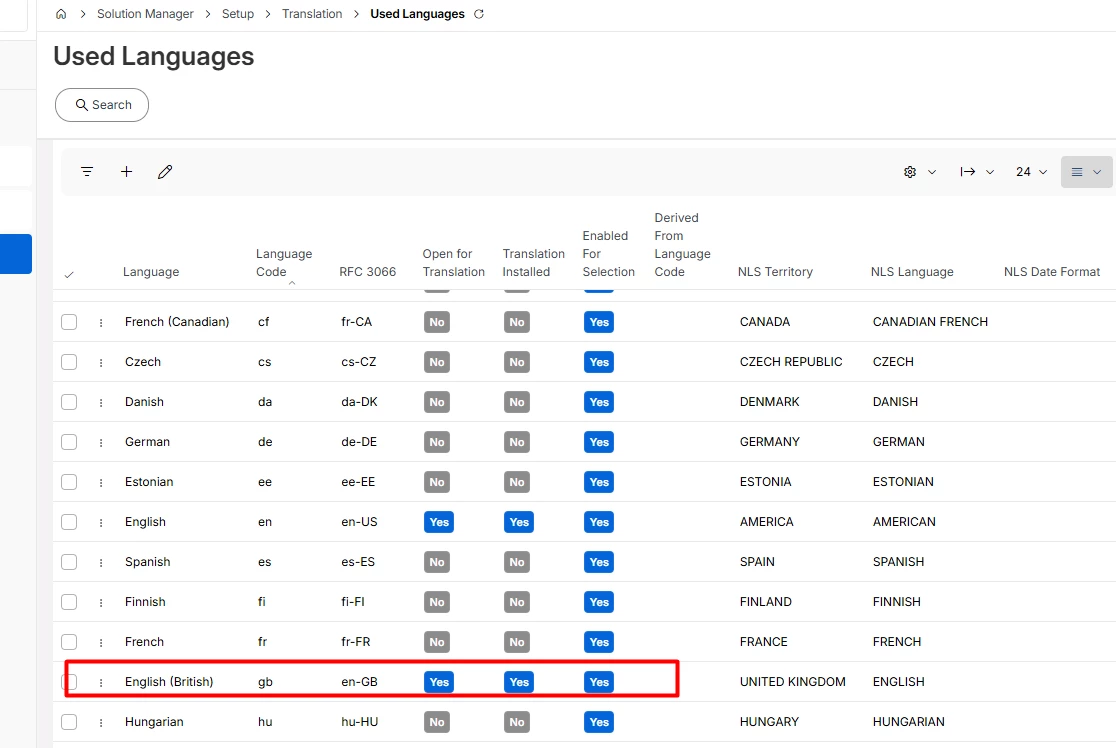1116x748 pixels.
Task: Open row actions for English (British)
Action: tap(101, 682)
